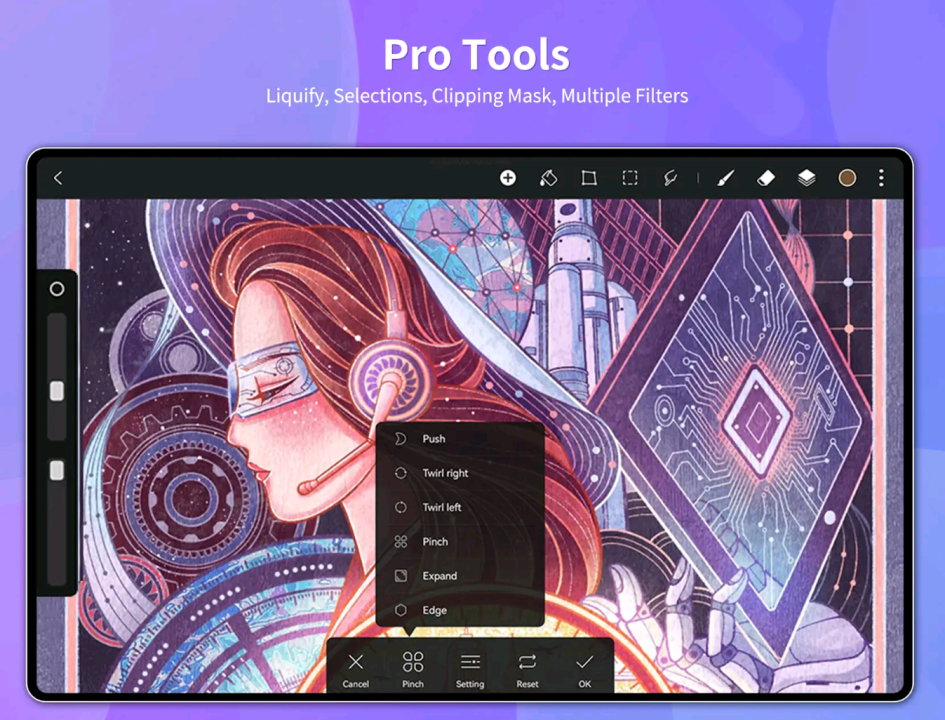This screenshot has height=720, width=945.
Task: Select the paint bucket fill tool
Action: [548, 178]
